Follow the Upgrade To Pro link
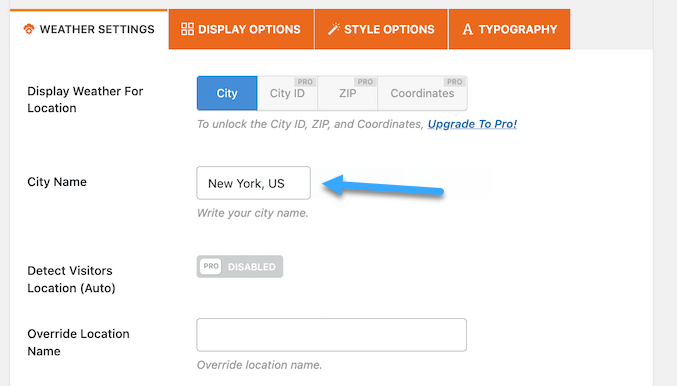The width and height of the screenshot is (677, 386). coord(472,124)
